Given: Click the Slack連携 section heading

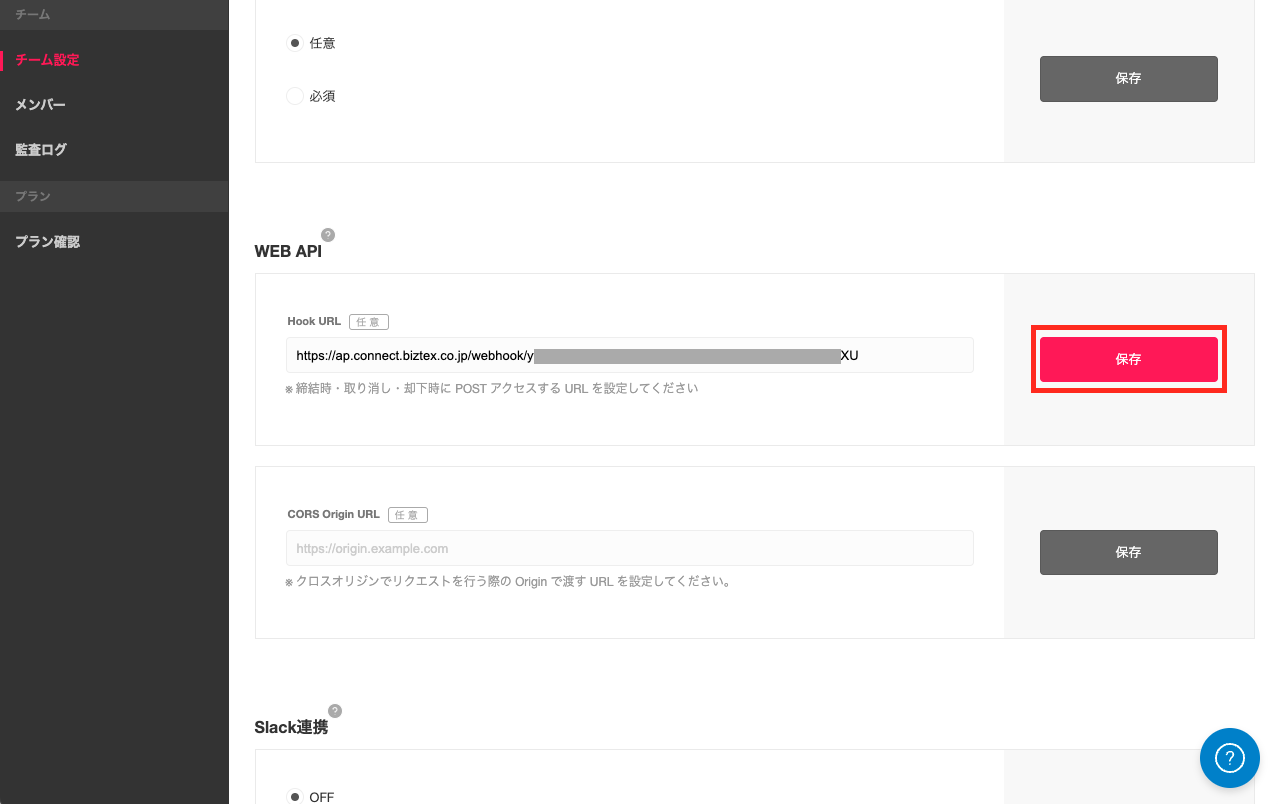Looking at the screenshot, I should click(291, 727).
